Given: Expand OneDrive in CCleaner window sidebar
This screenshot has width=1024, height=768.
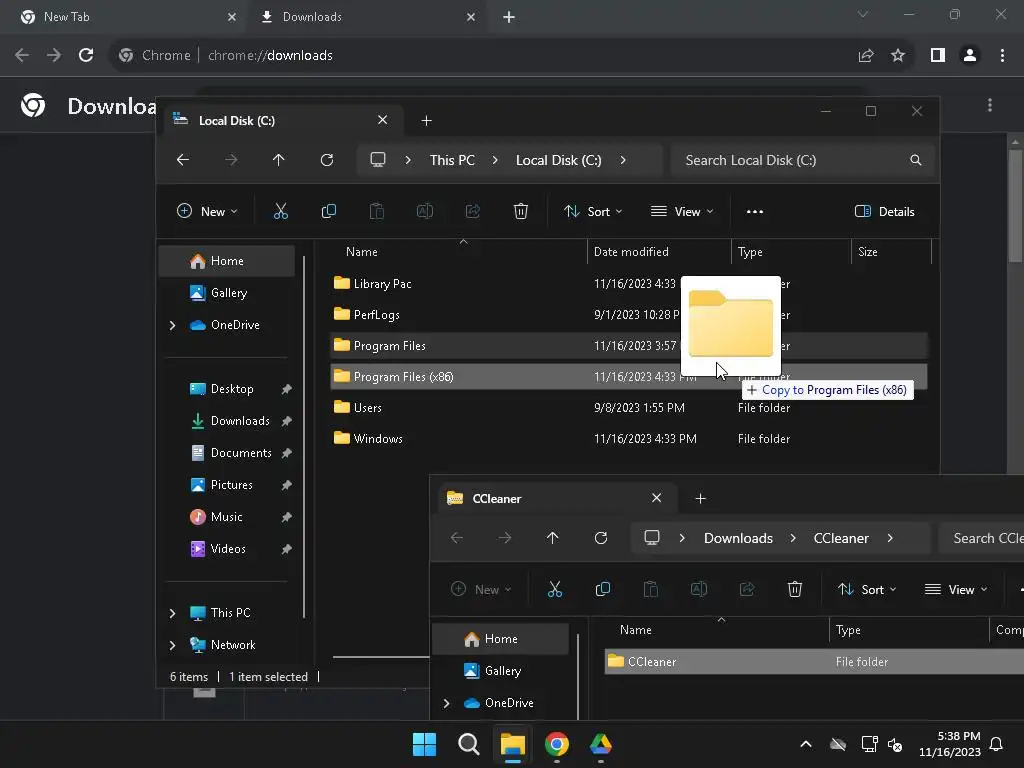Looking at the screenshot, I should click(x=447, y=703).
